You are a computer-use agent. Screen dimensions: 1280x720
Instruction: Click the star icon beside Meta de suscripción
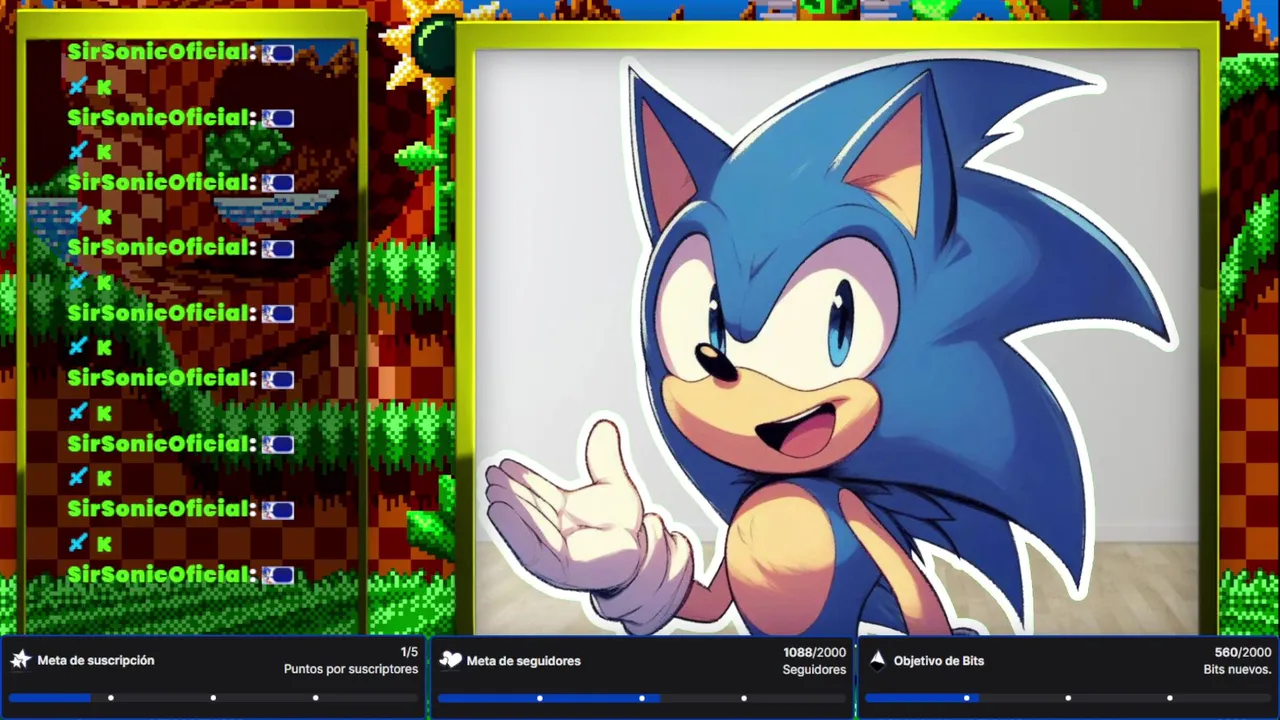click(x=20, y=660)
